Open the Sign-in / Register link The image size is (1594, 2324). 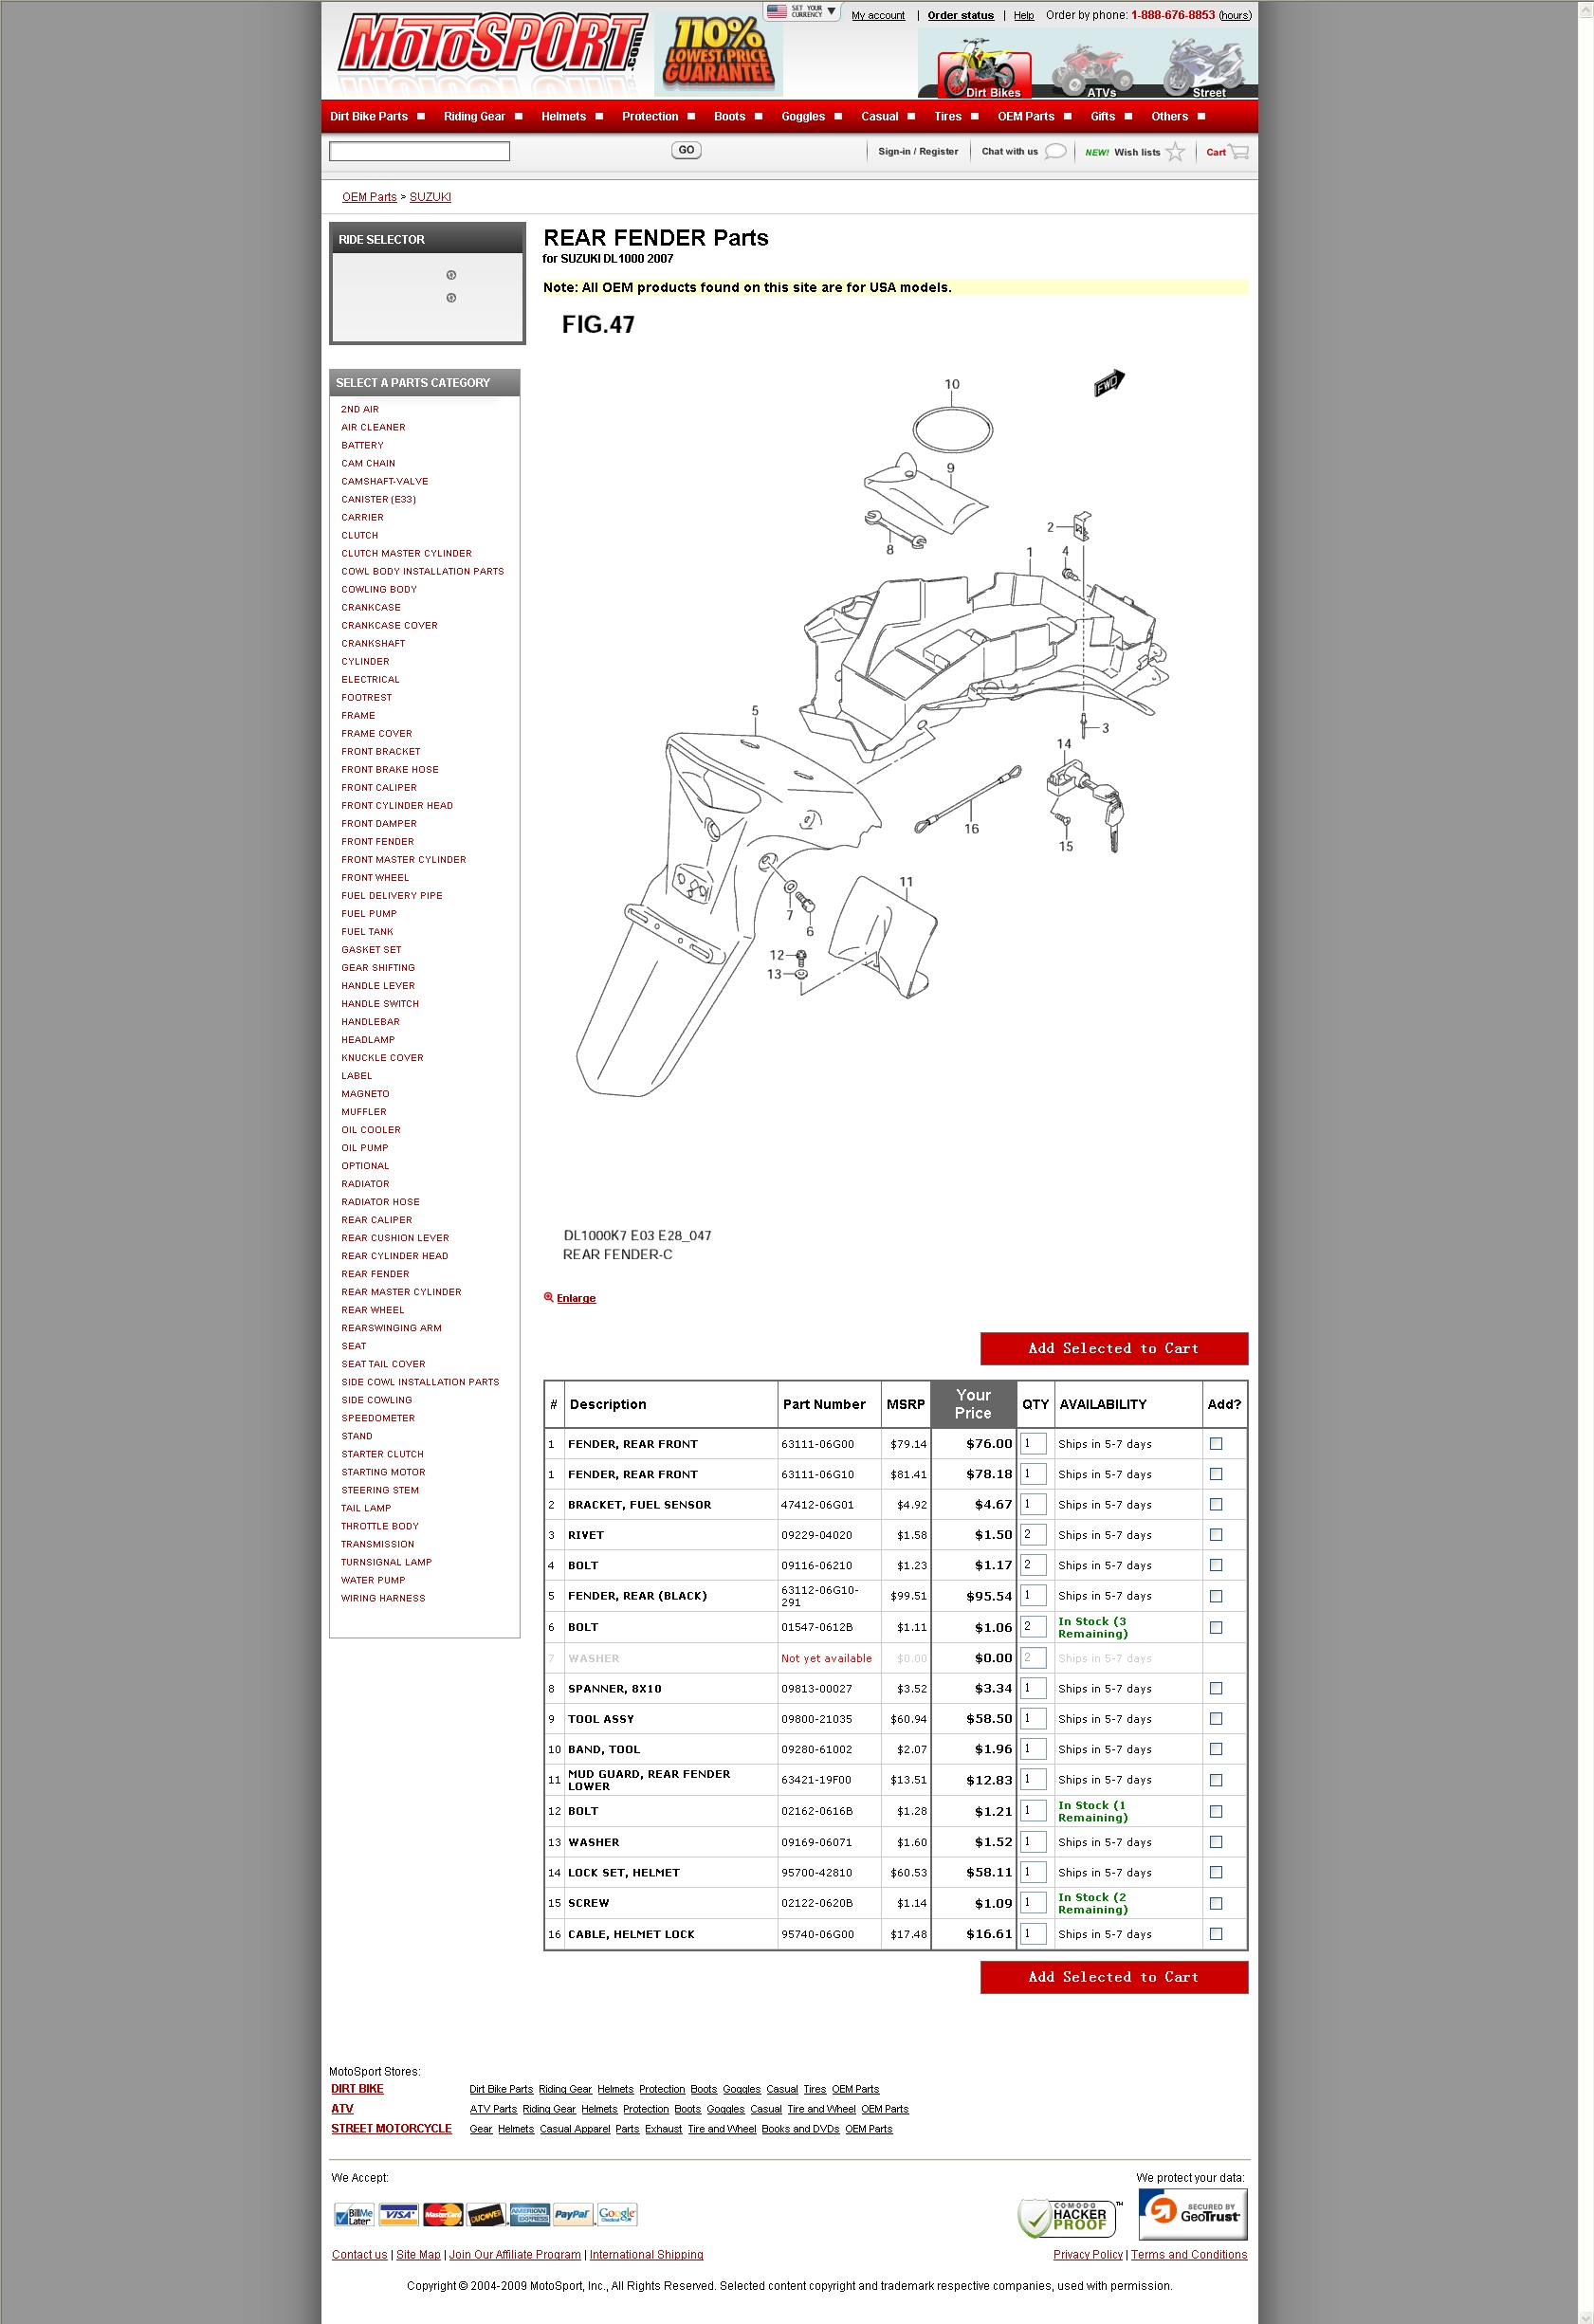click(x=918, y=152)
